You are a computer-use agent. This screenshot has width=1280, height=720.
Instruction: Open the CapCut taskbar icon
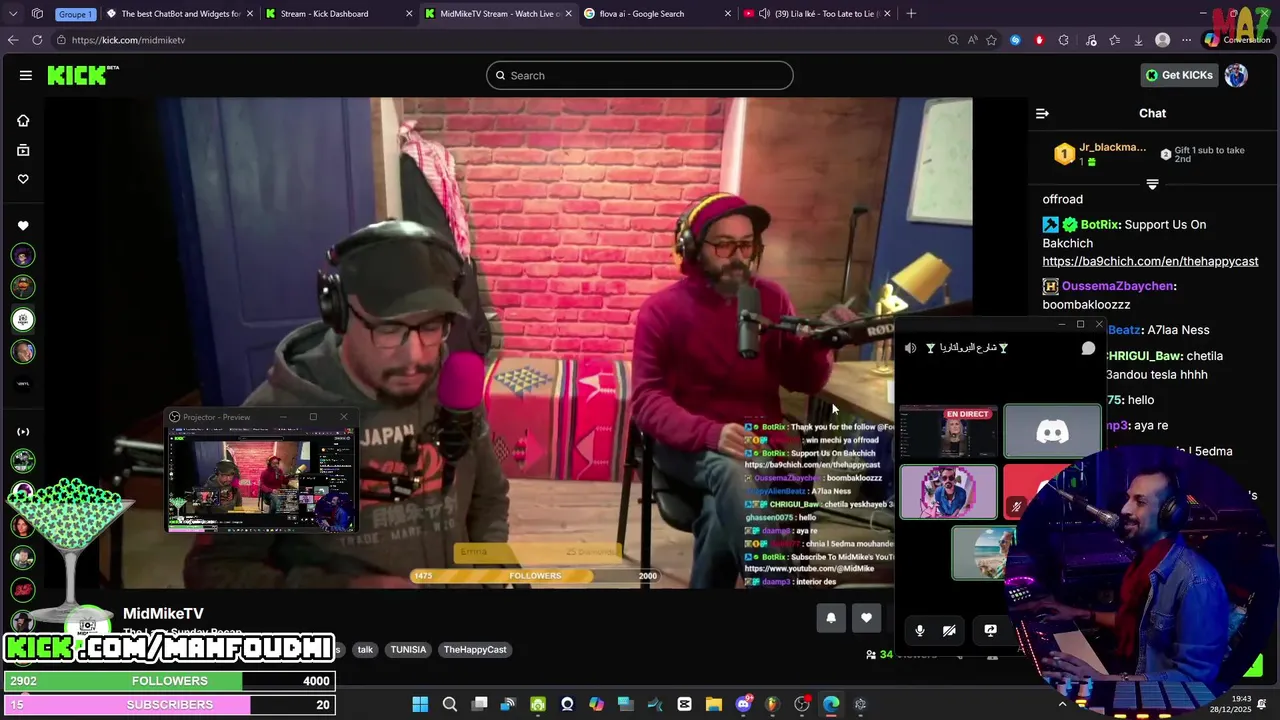[684, 704]
